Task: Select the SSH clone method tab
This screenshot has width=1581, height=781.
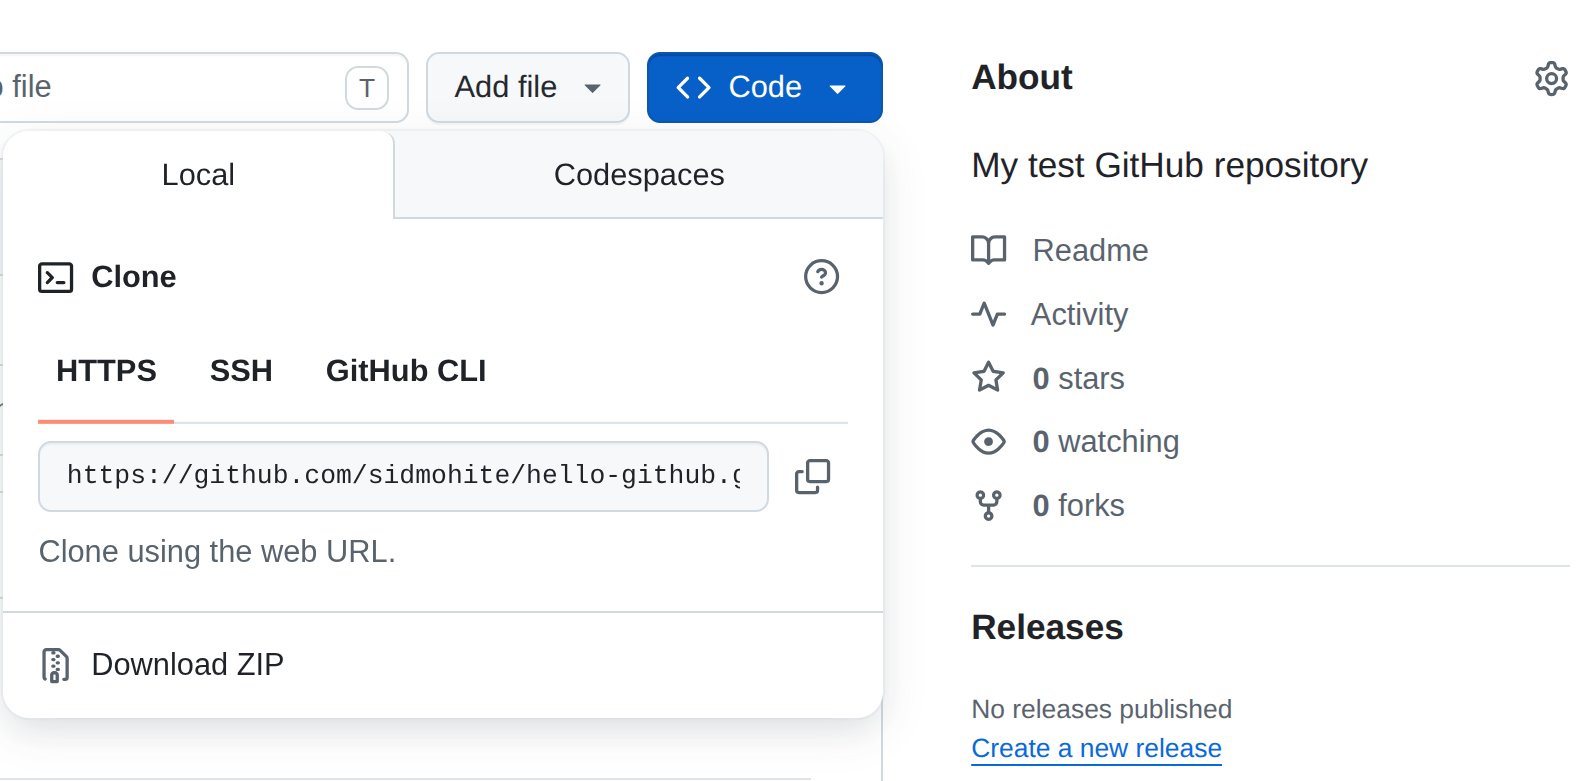Action: coord(241,371)
